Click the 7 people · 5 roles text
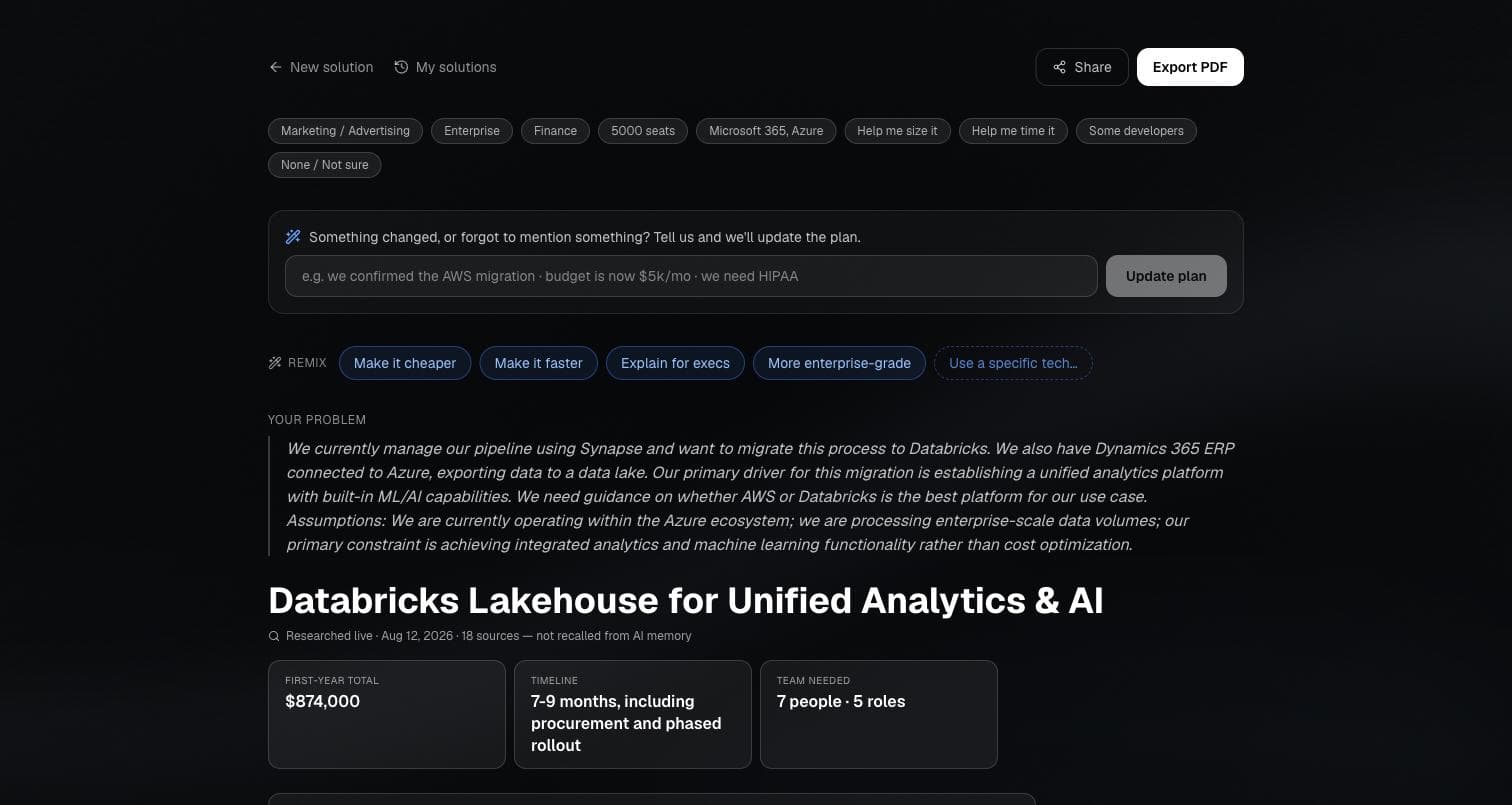This screenshot has height=805, width=1512. pos(841,701)
